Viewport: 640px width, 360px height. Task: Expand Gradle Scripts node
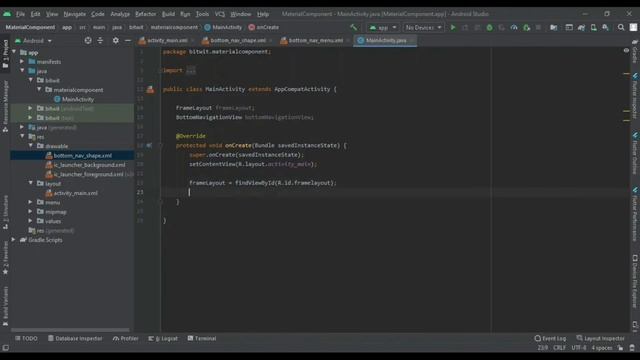pos(14,240)
